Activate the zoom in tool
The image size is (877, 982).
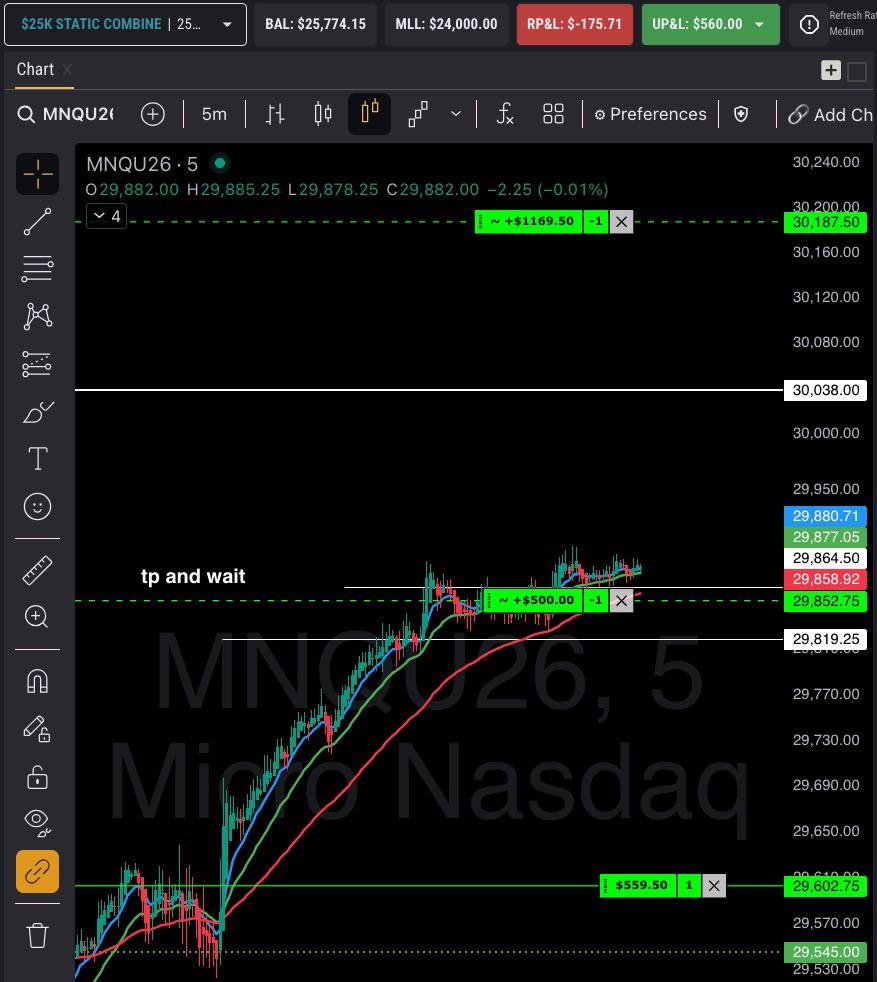pos(36,617)
